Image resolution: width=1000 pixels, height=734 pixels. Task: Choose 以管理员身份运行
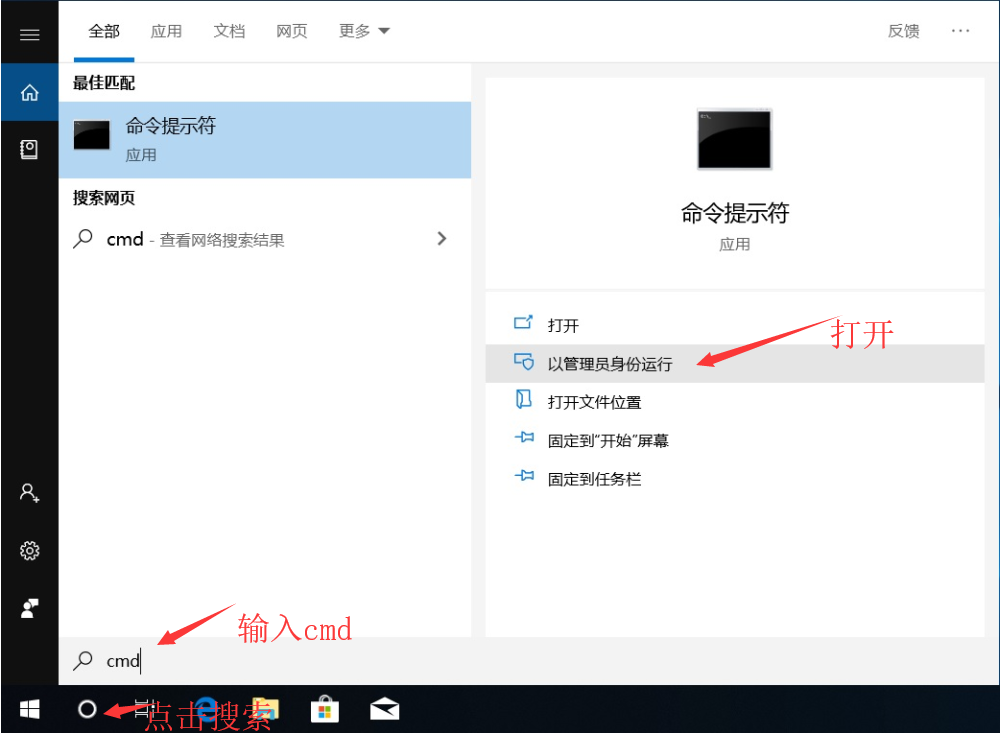tap(735, 363)
